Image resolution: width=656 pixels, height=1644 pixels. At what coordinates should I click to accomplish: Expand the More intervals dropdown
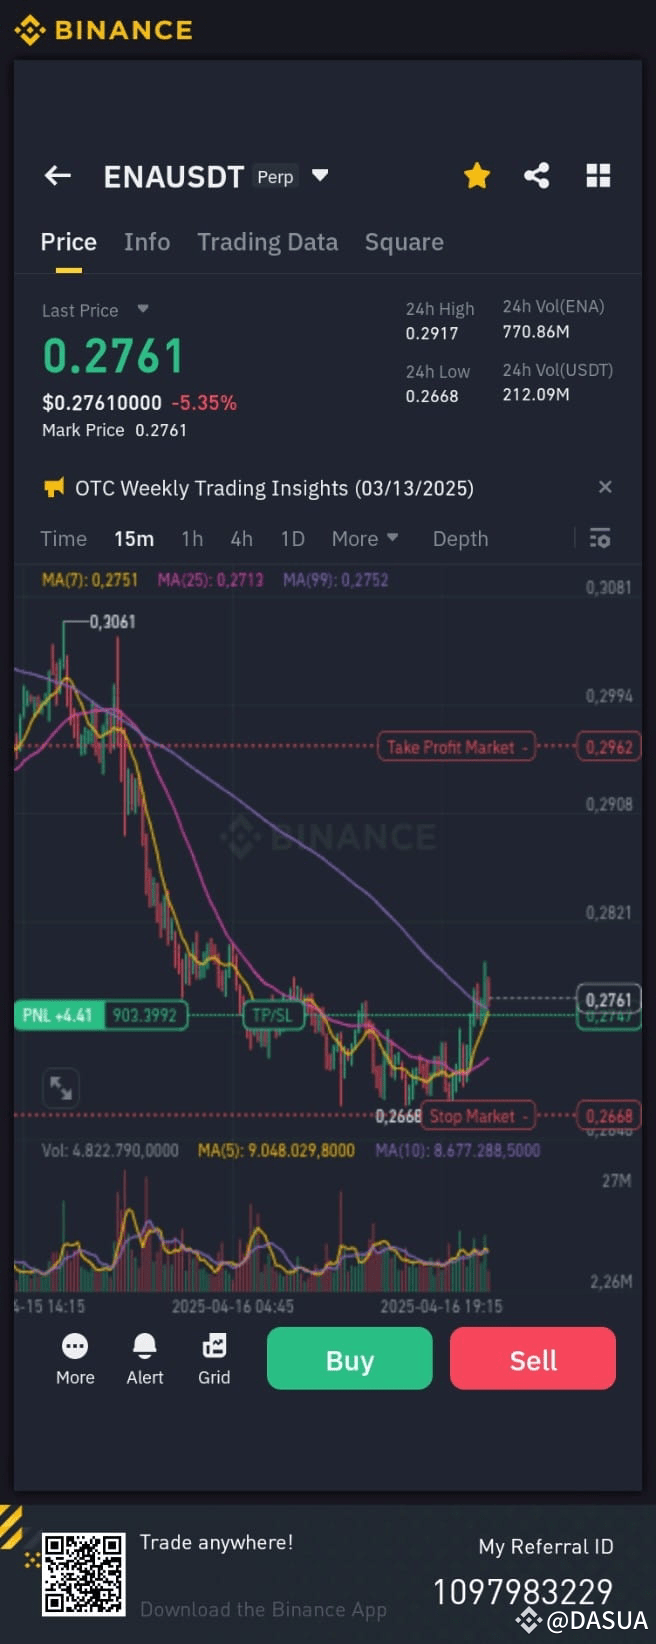click(x=365, y=539)
